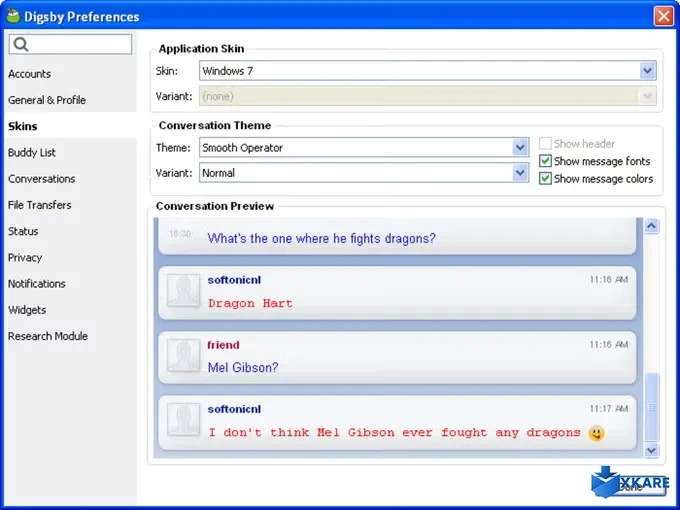
Task: Click the sender name "friend"
Action: (223, 345)
